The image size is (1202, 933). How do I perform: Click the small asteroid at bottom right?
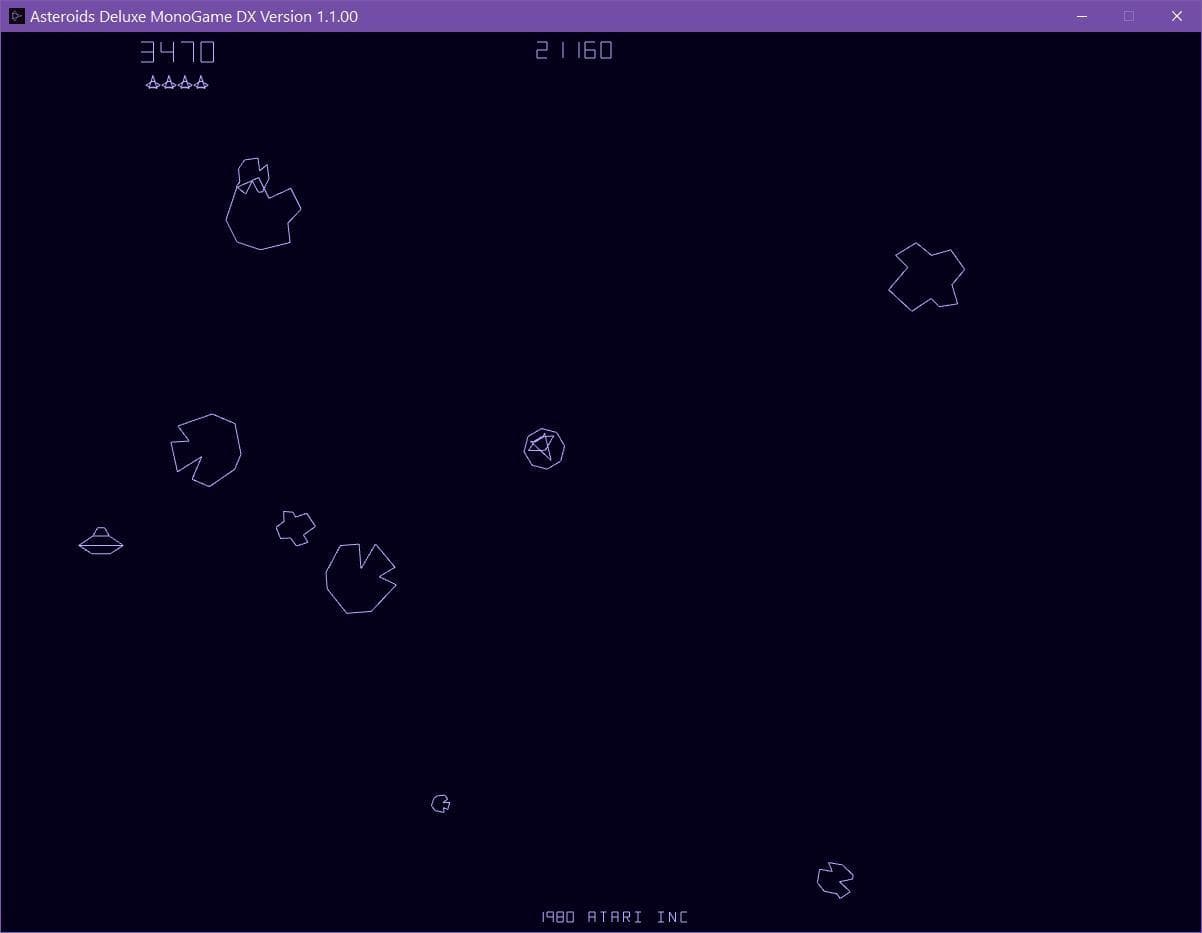pyautogui.click(x=835, y=880)
